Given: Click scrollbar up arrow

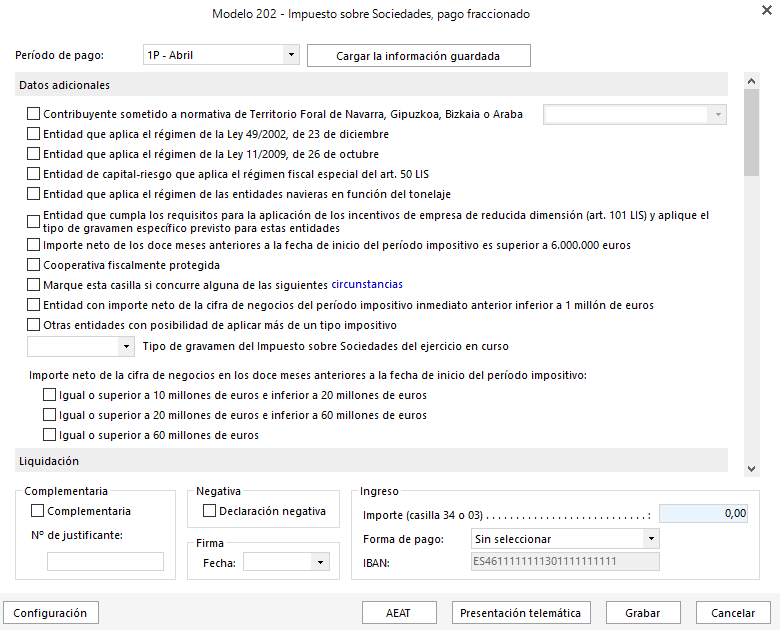Looking at the screenshot, I should pos(752,81).
